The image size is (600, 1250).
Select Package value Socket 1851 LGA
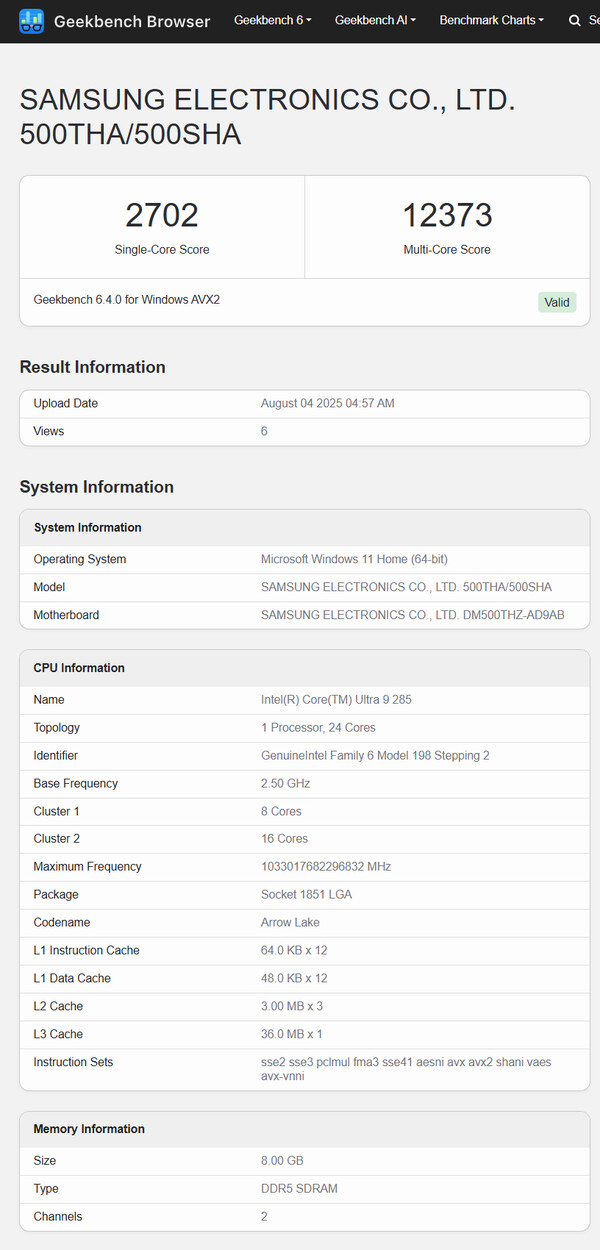306,895
